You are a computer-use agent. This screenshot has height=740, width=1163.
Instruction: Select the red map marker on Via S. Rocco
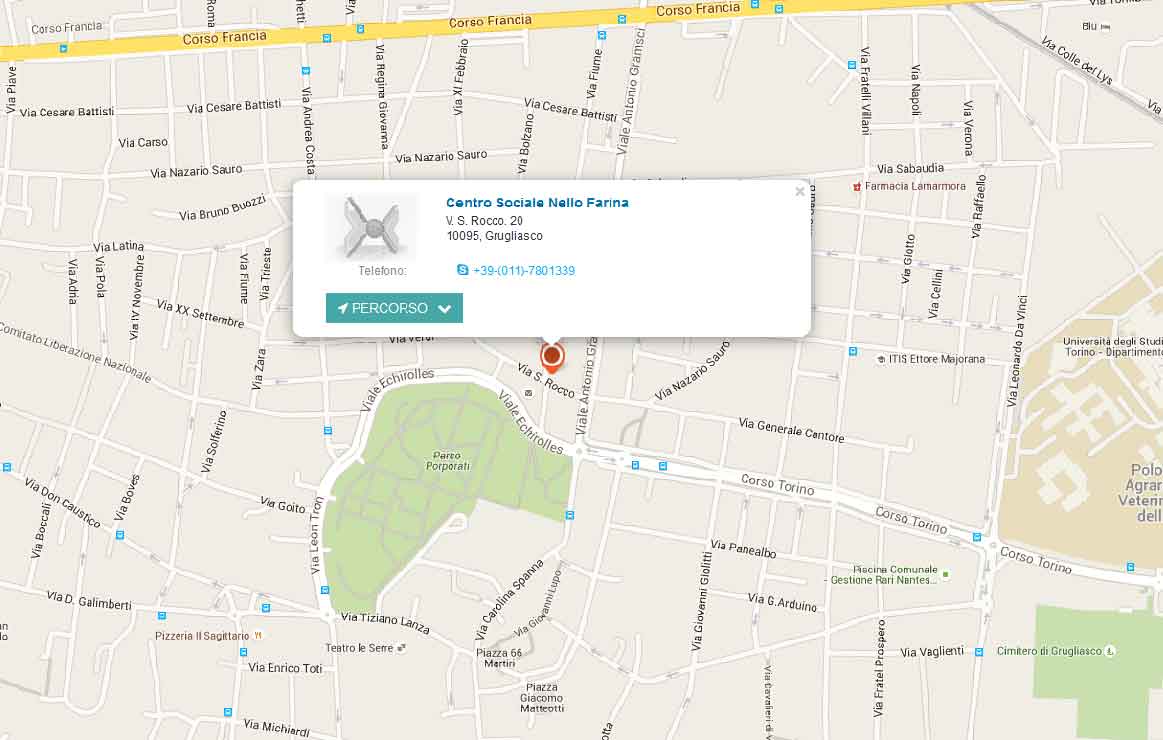(551, 357)
